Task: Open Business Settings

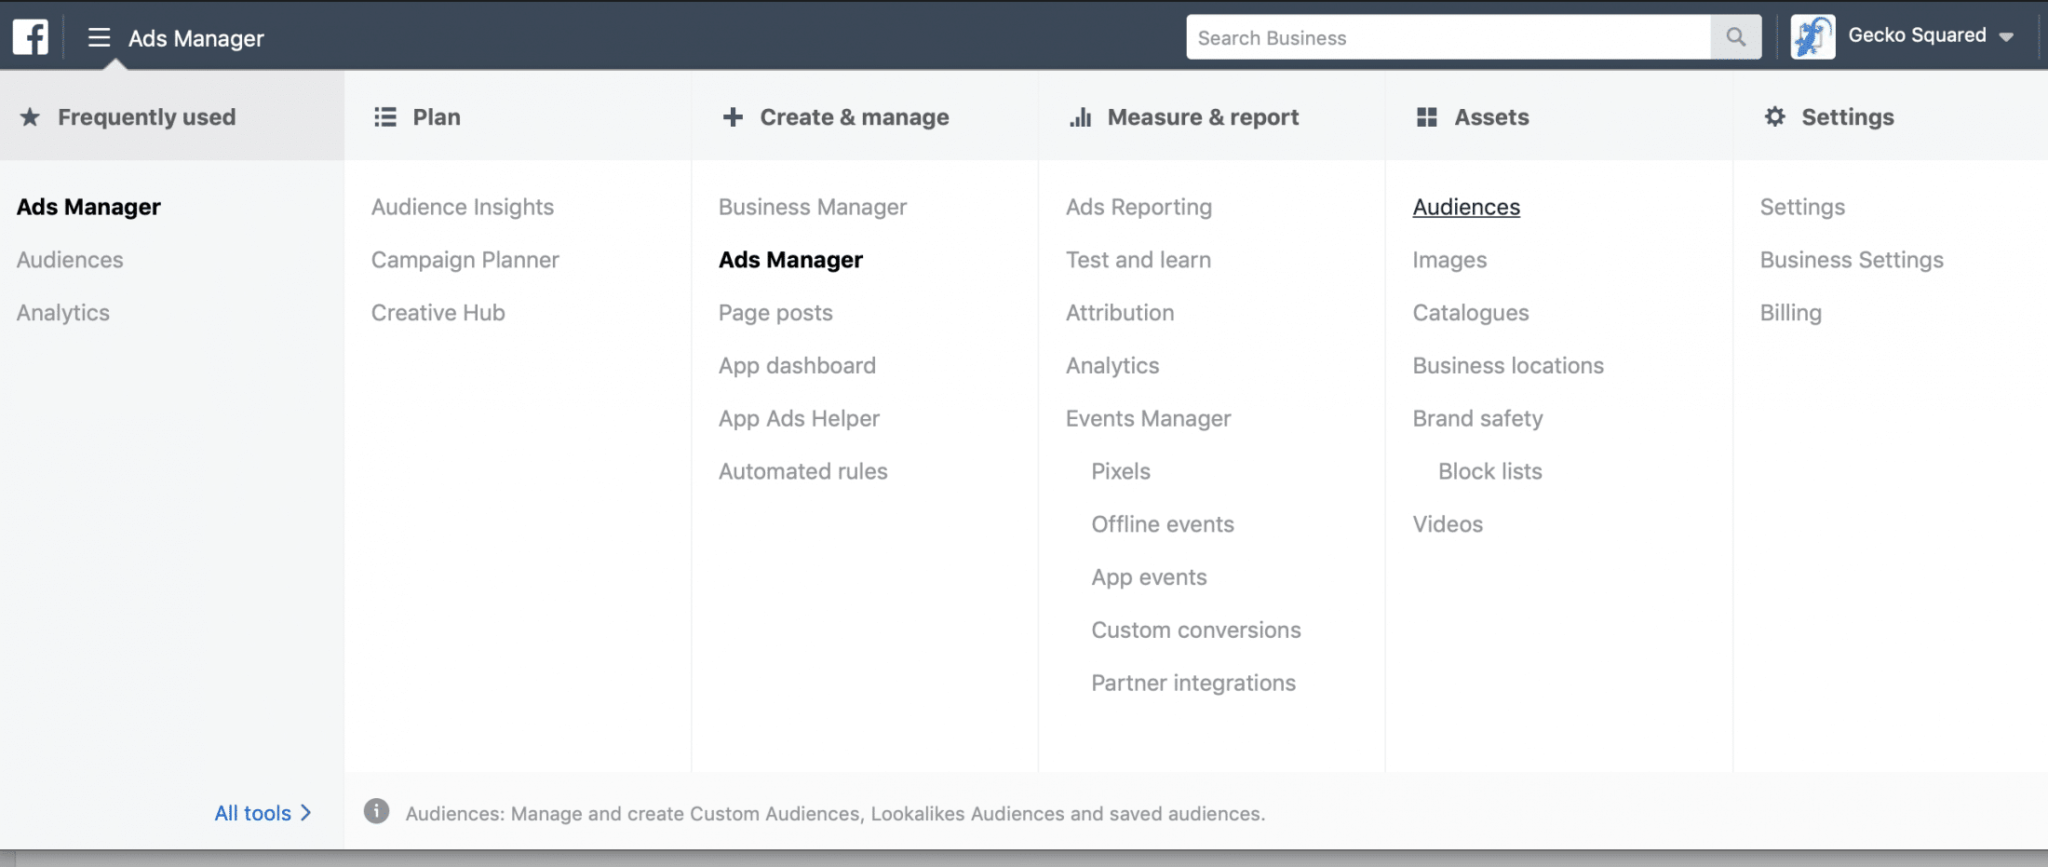Action: tap(1851, 260)
